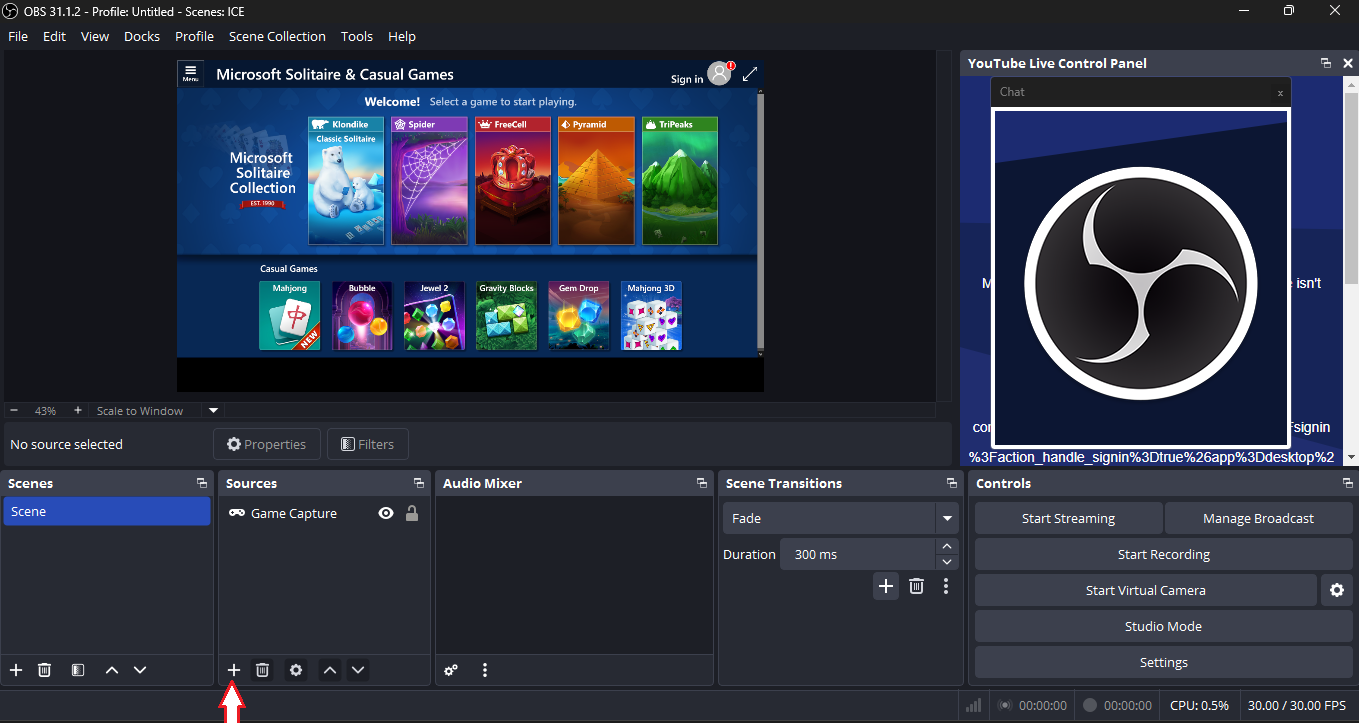The image size is (1359, 723).
Task: Float the Scenes dock
Action: coord(202,483)
